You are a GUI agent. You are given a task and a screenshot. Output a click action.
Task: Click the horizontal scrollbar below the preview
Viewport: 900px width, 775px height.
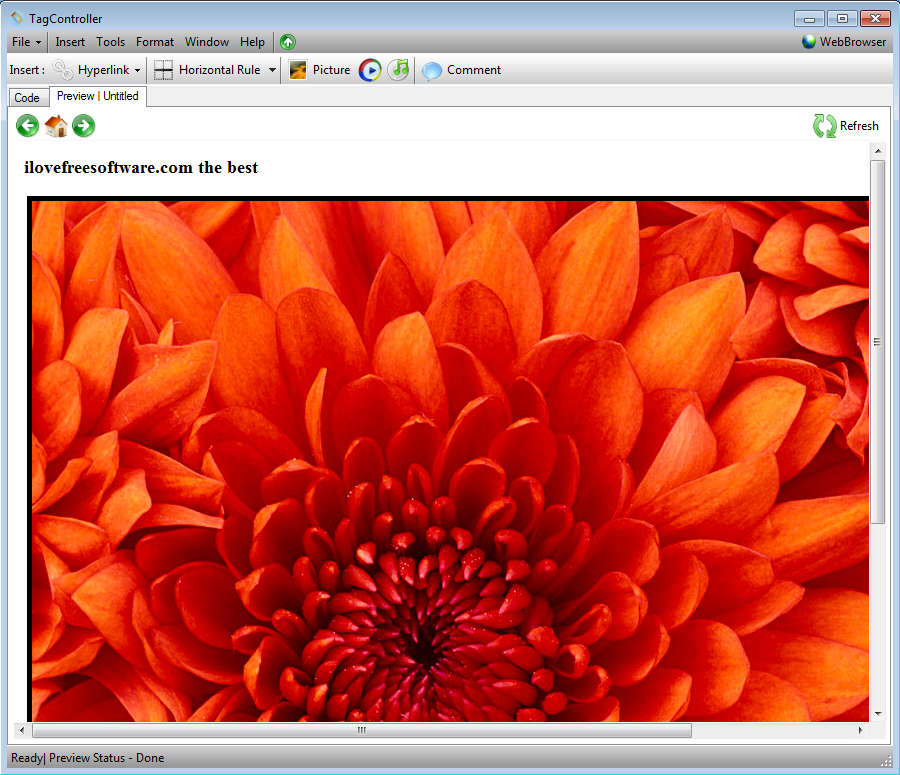click(360, 730)
